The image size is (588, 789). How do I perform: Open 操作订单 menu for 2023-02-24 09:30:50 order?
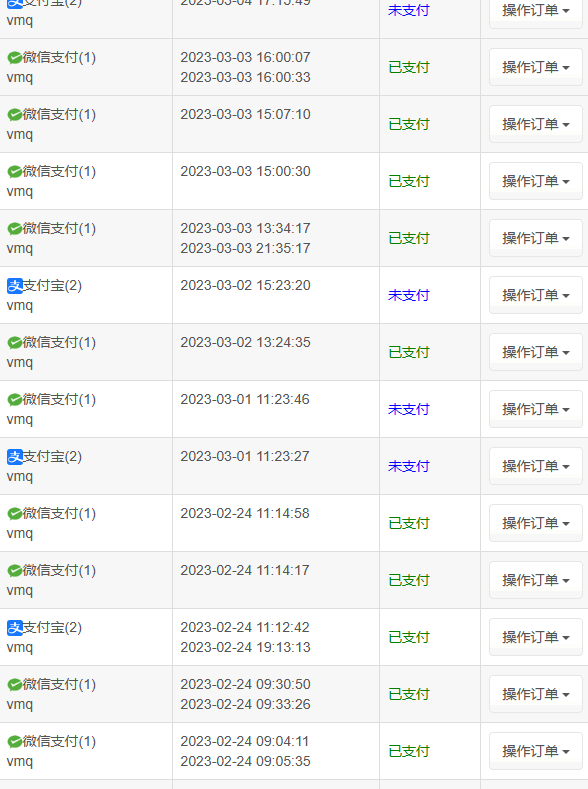[536, 694]
